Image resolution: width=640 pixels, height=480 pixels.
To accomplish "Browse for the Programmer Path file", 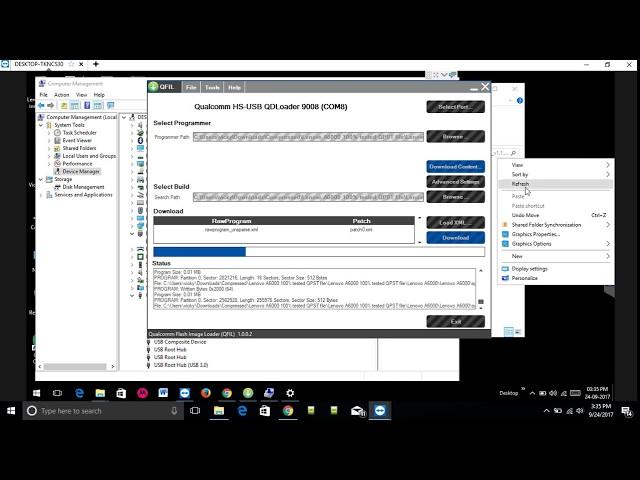I will (x=456, y=136).
